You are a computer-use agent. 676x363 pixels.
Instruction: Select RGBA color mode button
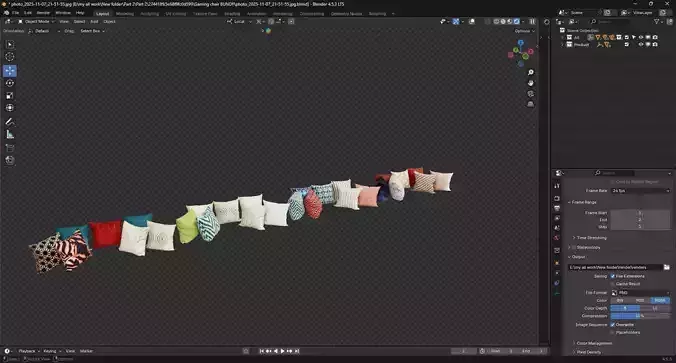pyautogui.click(x=660, y=300)
